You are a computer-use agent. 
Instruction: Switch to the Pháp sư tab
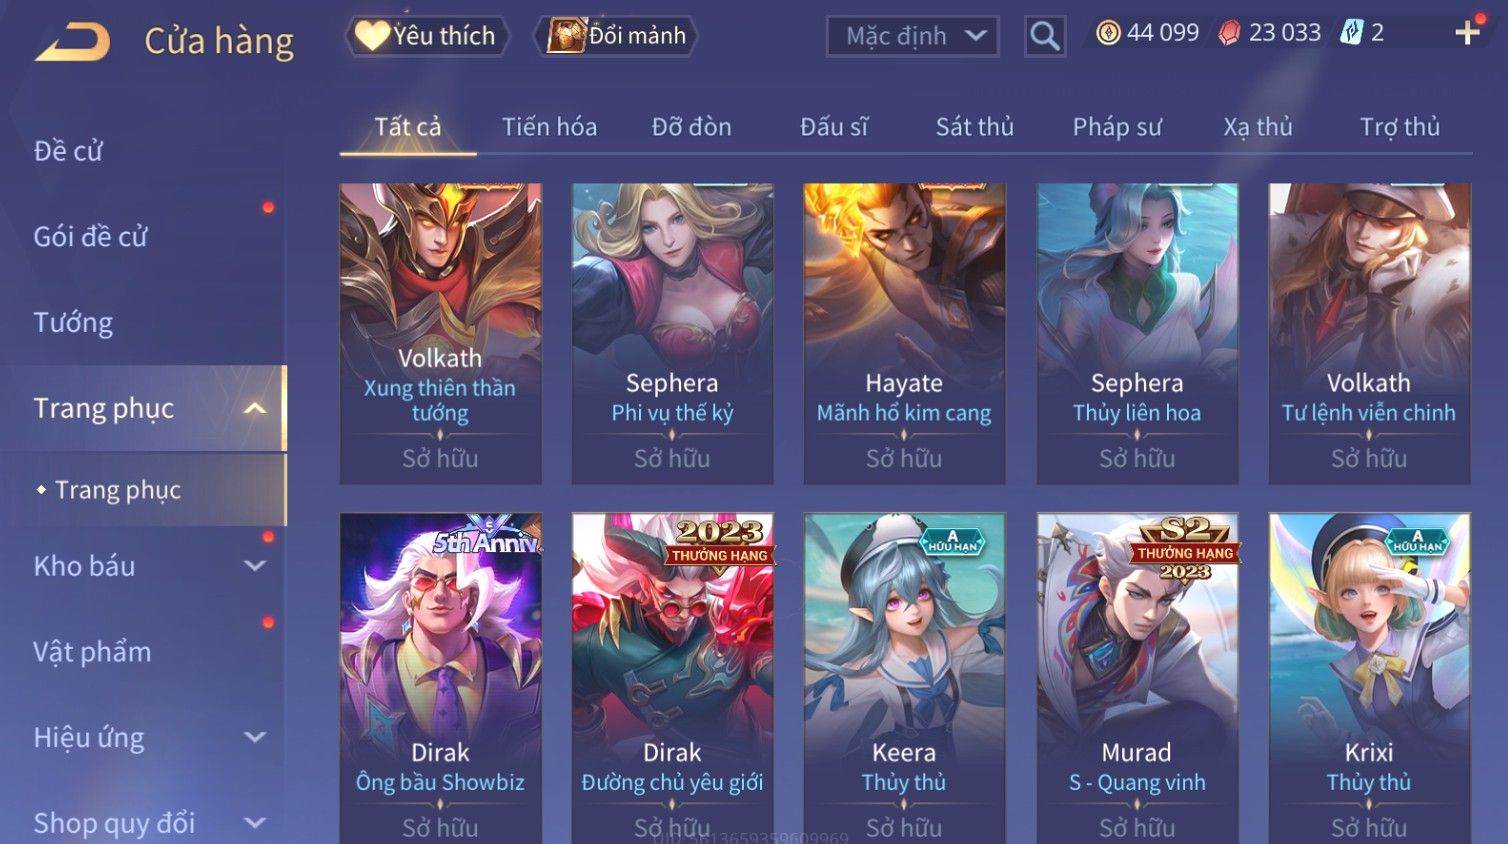(x=1117, y=127)
